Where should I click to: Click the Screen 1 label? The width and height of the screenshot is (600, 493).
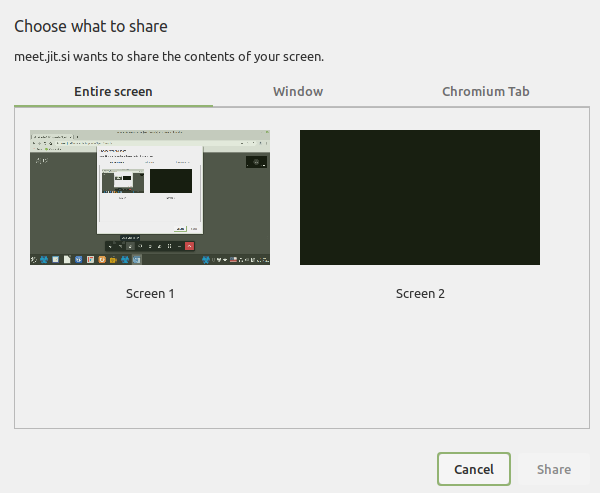click(150, 294)
